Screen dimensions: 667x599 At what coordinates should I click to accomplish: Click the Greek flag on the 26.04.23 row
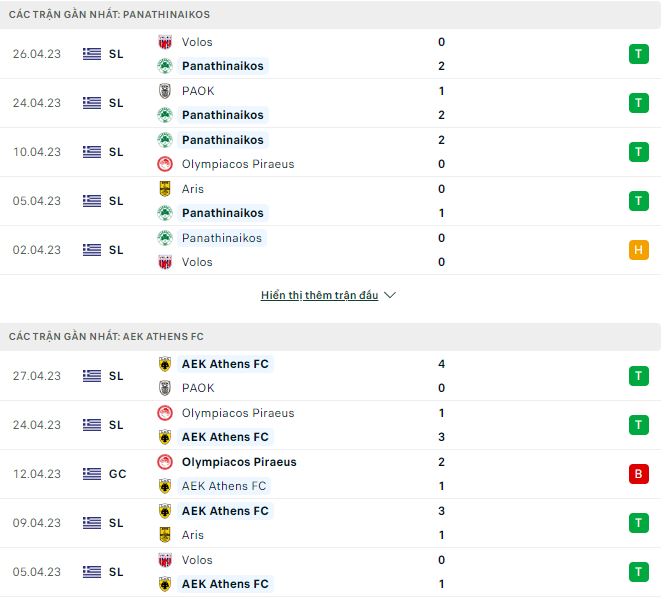(92, 54)
